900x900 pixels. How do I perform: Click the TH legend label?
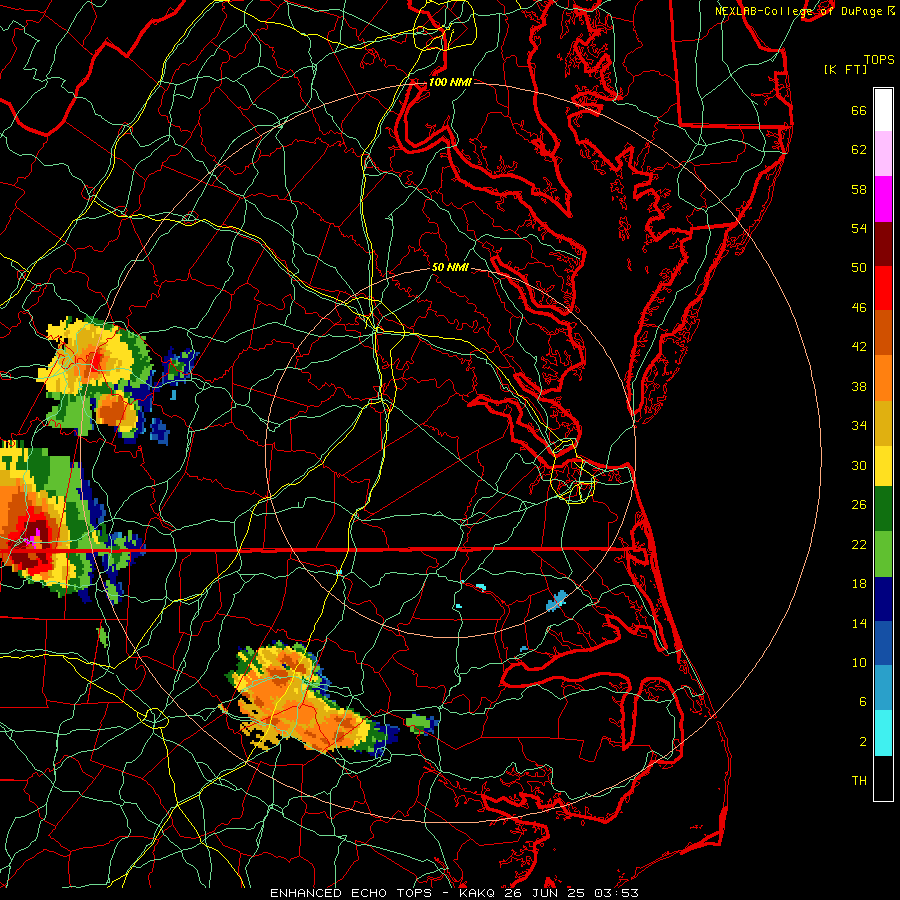(x=859, y=781)
